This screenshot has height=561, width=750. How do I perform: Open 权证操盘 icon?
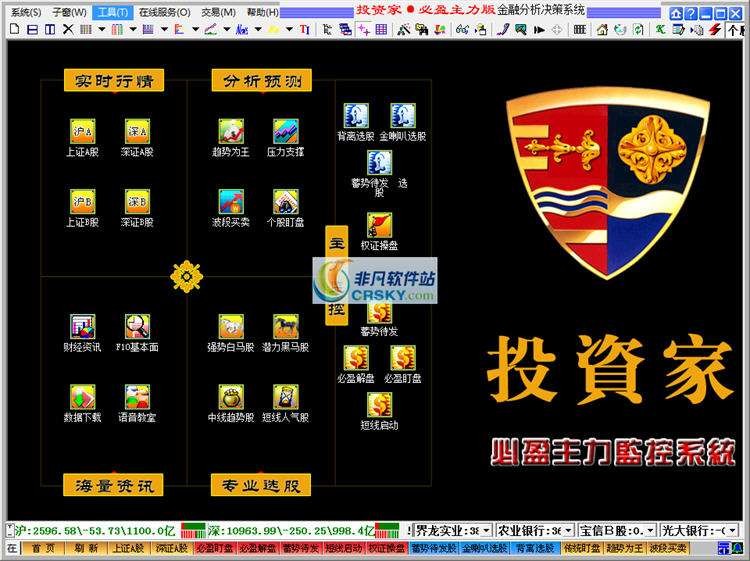pyautogui.click(x=379, y=225)
